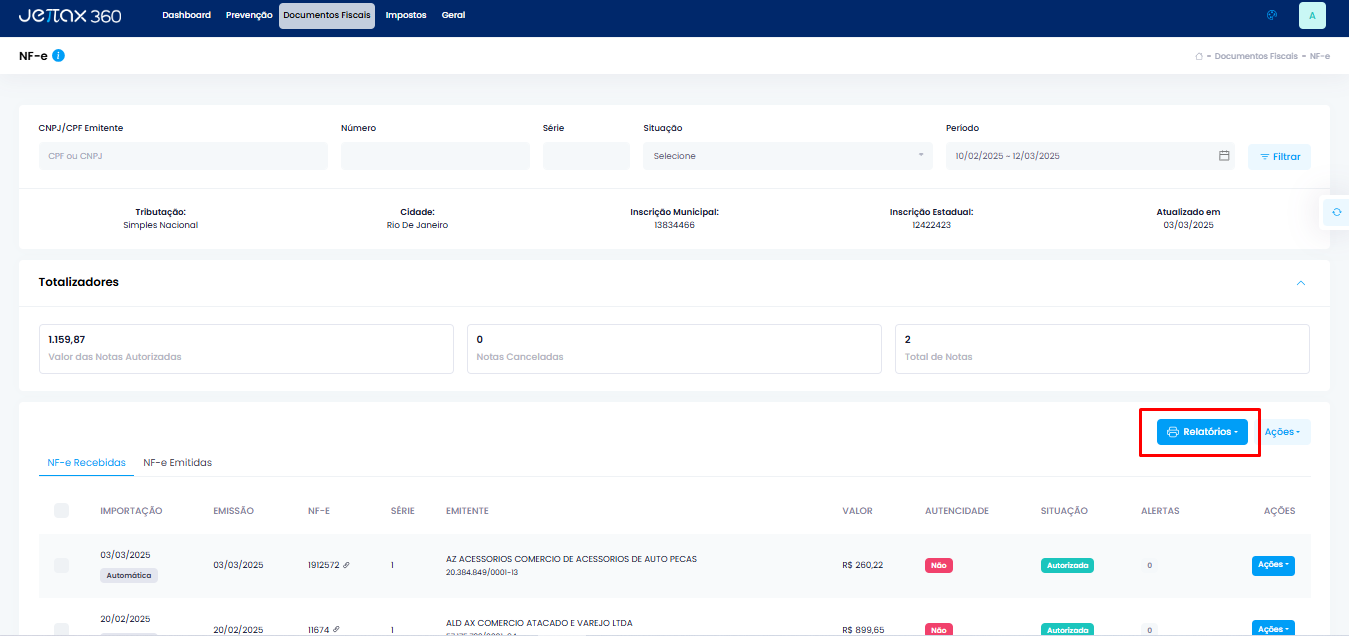Image resolution: width=1349 pixels, height=636 pixels.
Task: Click NF-e number 11674
Action: point(319,629)
